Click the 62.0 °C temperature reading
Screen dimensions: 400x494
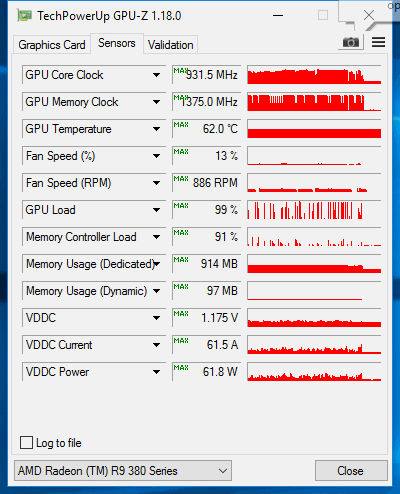220,129
